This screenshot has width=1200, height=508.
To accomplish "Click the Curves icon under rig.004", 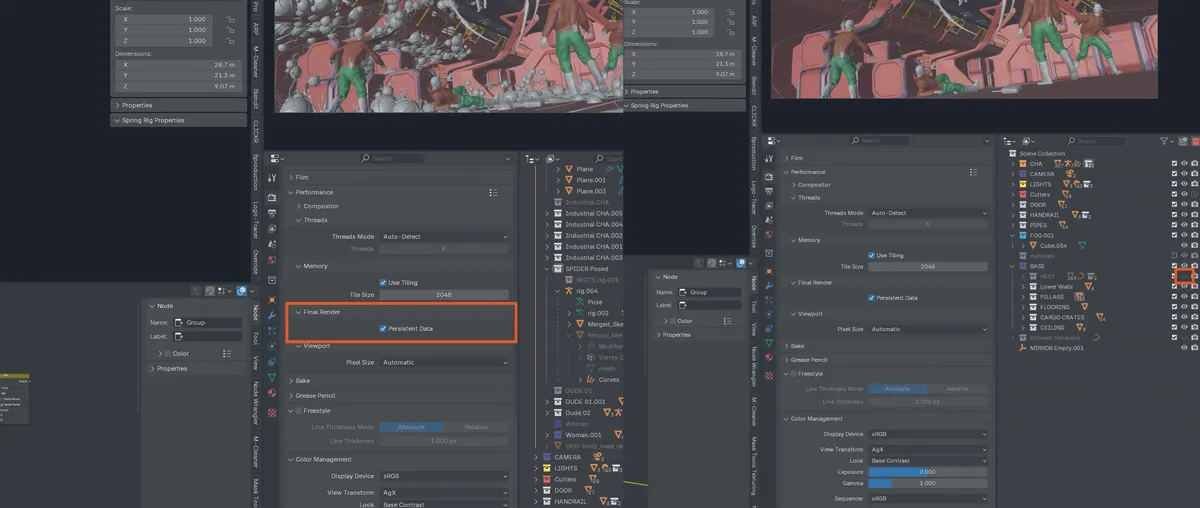I will click(590, 380).
